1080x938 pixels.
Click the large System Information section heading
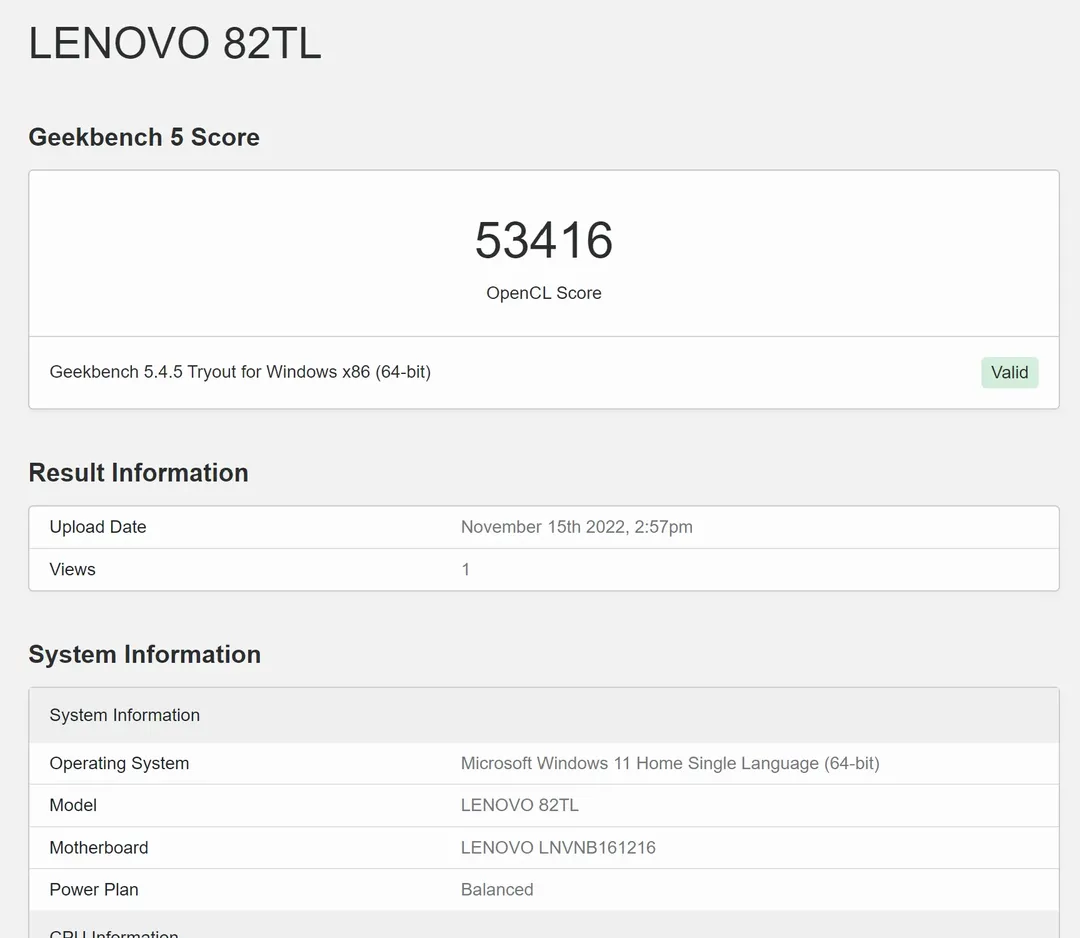click(144, 654)
